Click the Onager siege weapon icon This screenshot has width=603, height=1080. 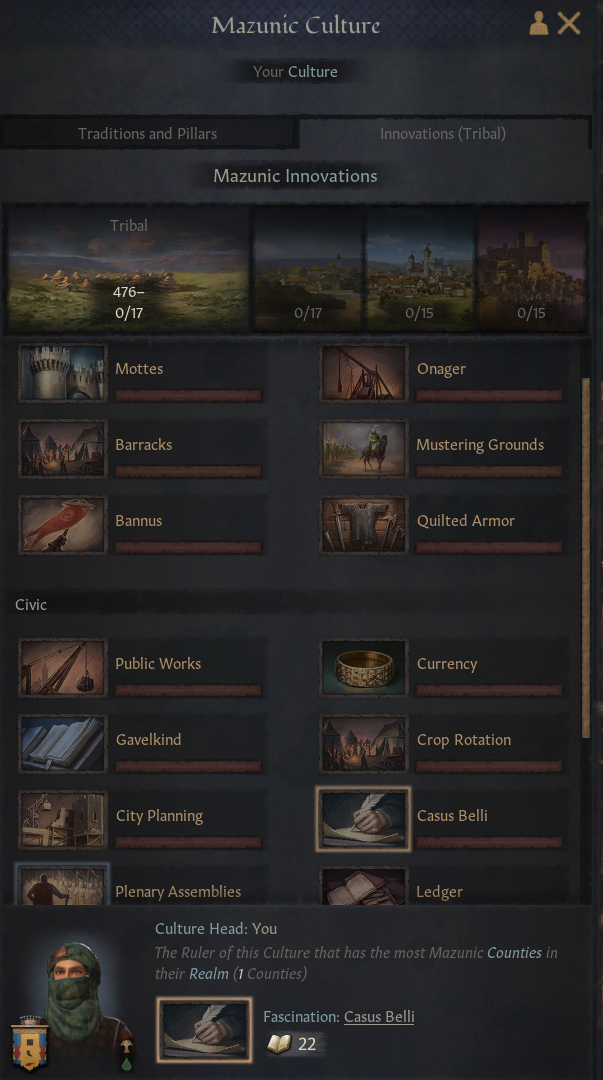(364, 373)
